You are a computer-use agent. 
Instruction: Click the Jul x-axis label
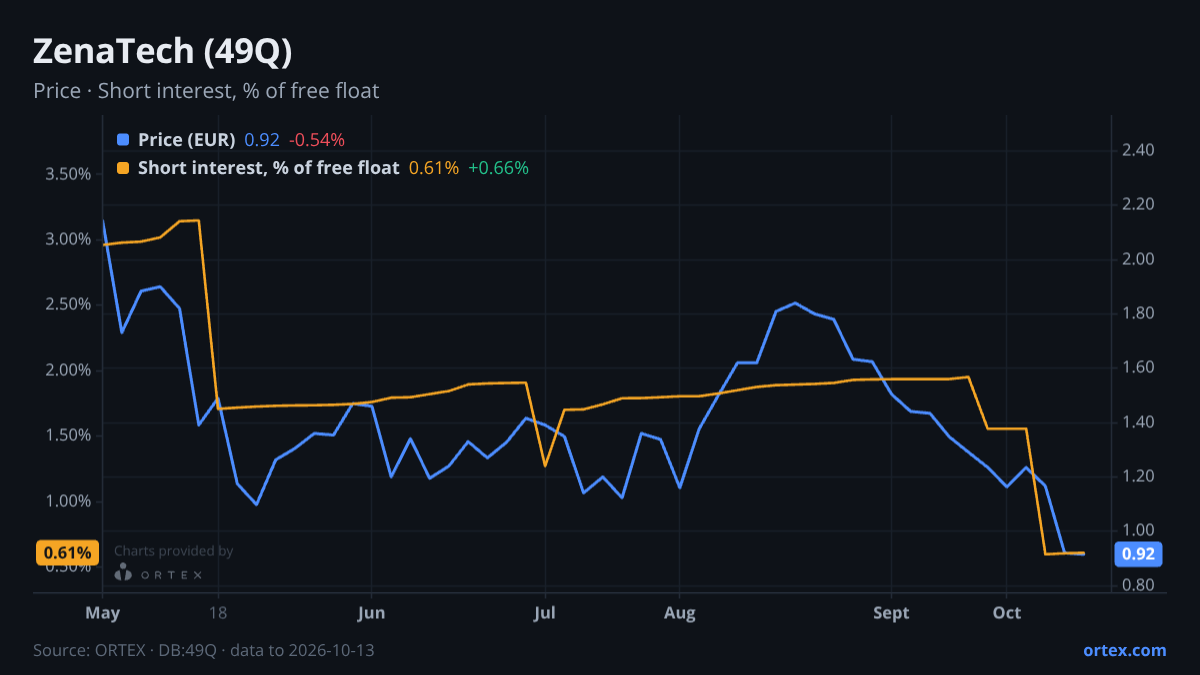pos(545,613)
